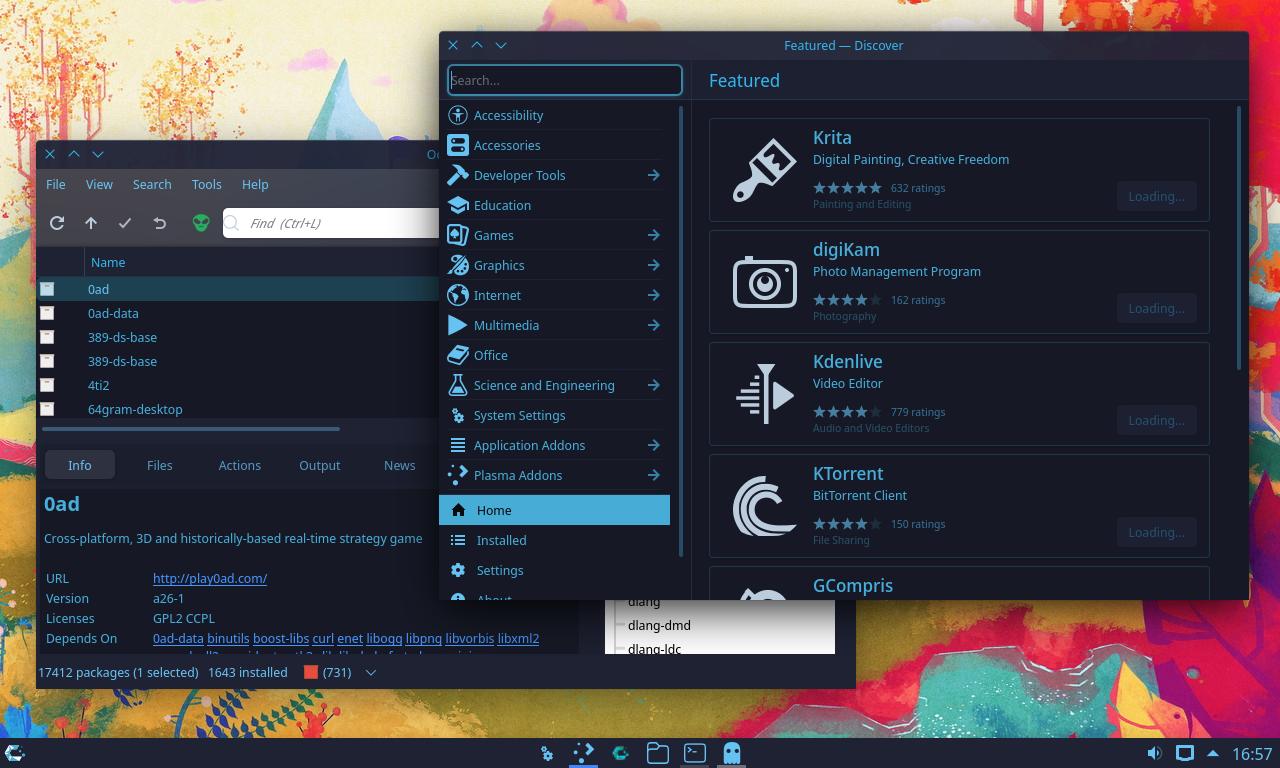The image size is (1280, 768).
Task: Click the clock showing 16:57
Action: pyautogui.click(x=1252, y=753)
